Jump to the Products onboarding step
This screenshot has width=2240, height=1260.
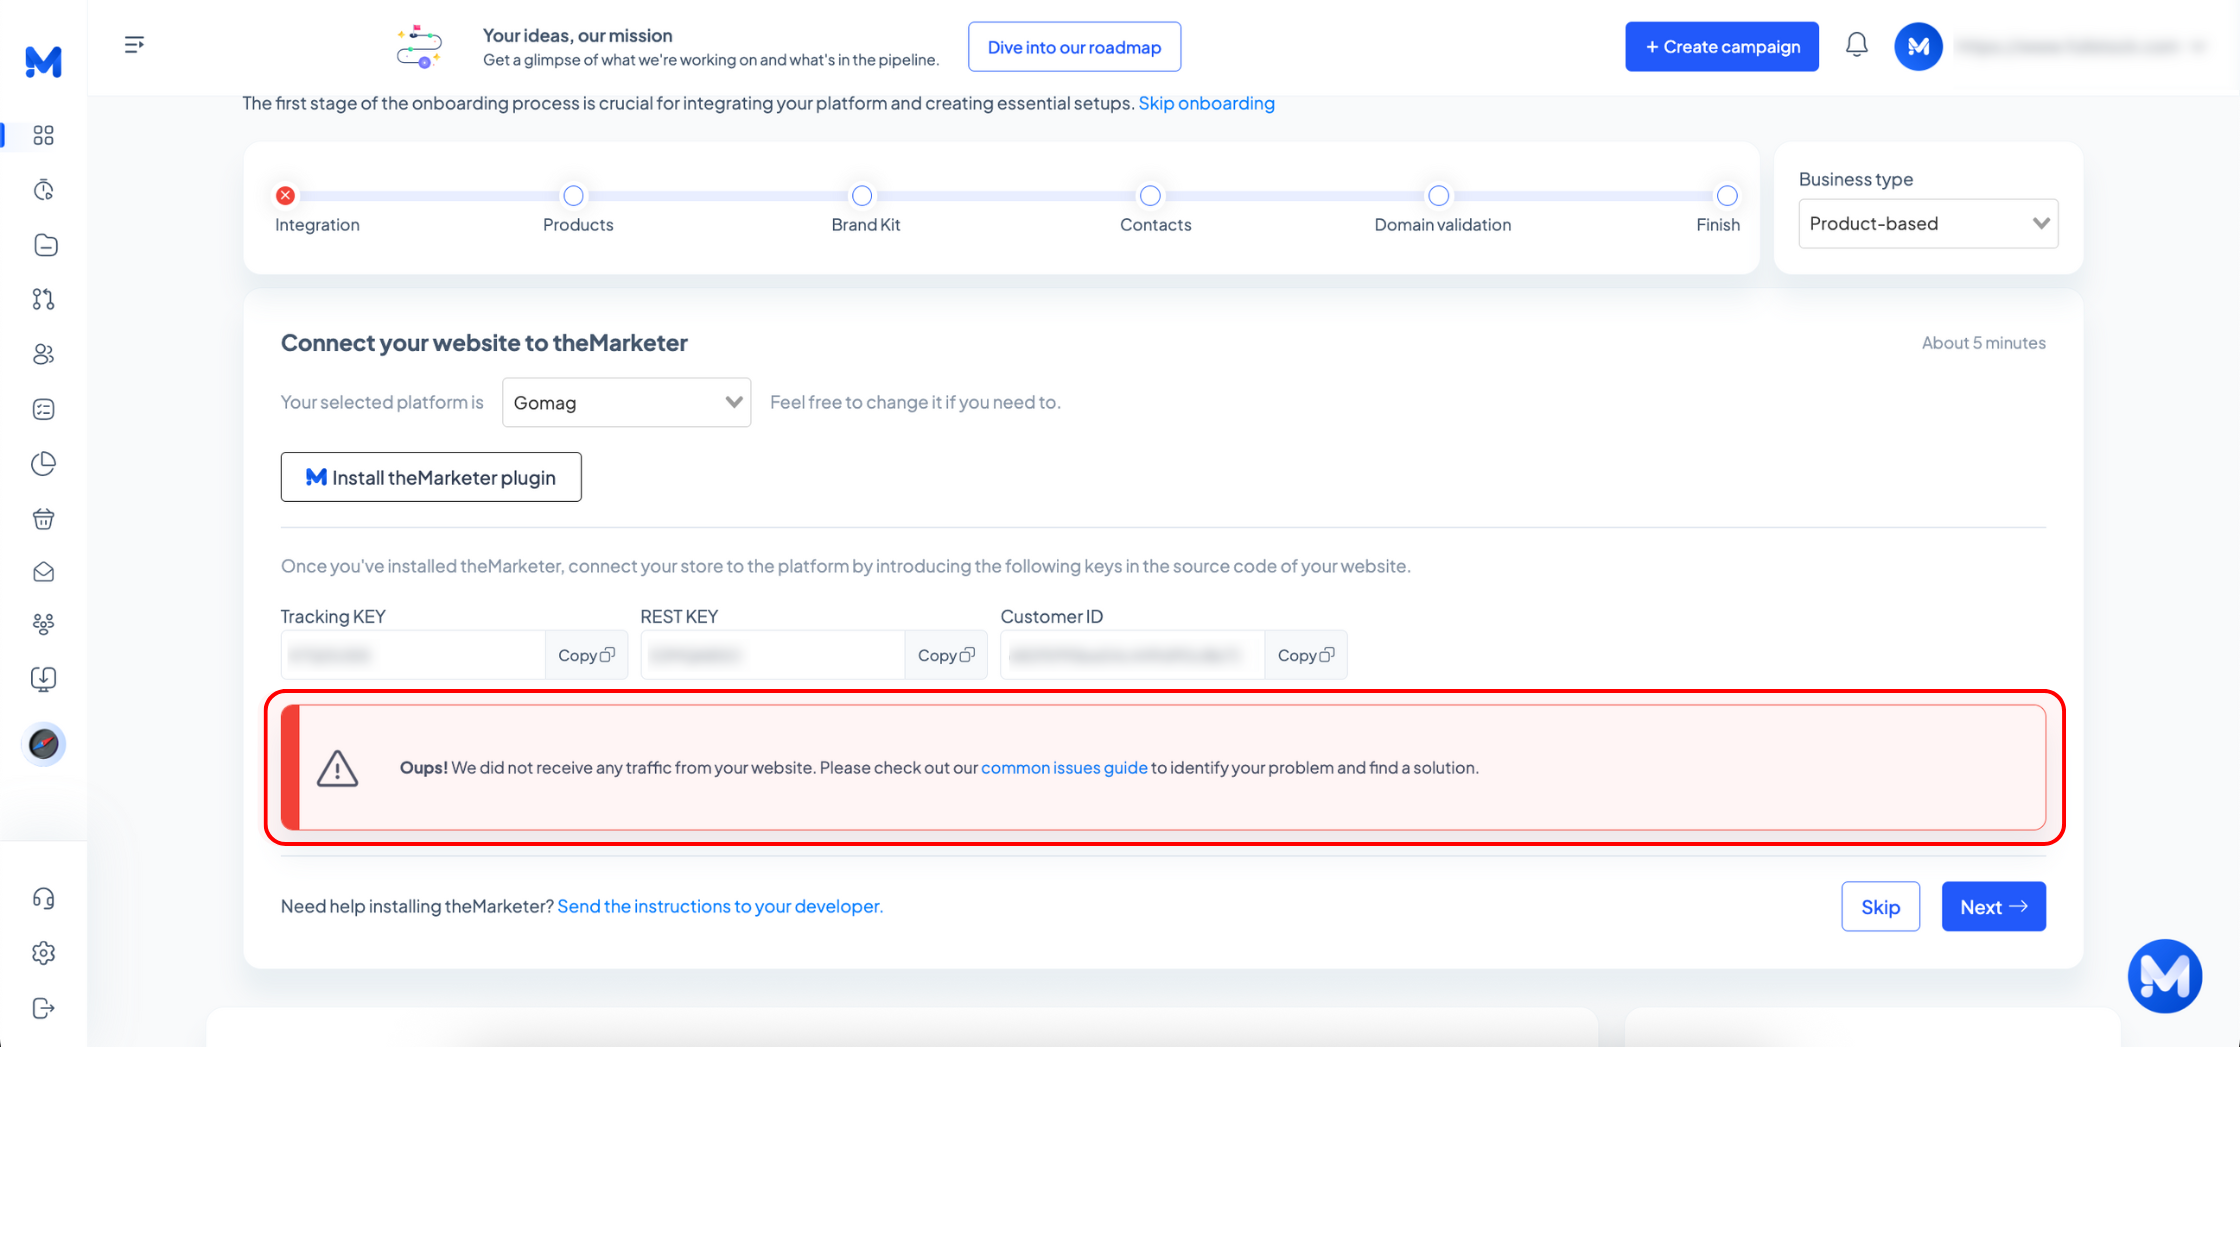tap(573, 195)
